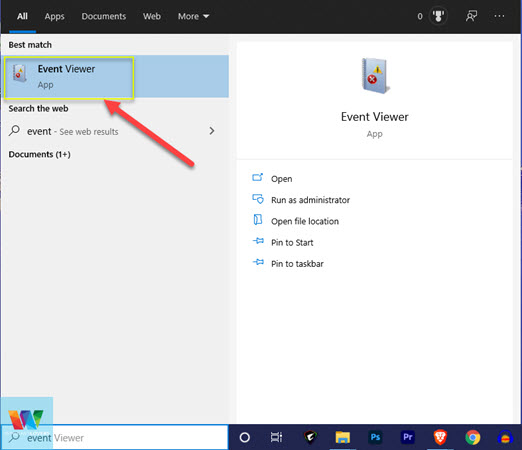The image size is (522, 450).
Task: Switch to the All tab
Action: 22,16
